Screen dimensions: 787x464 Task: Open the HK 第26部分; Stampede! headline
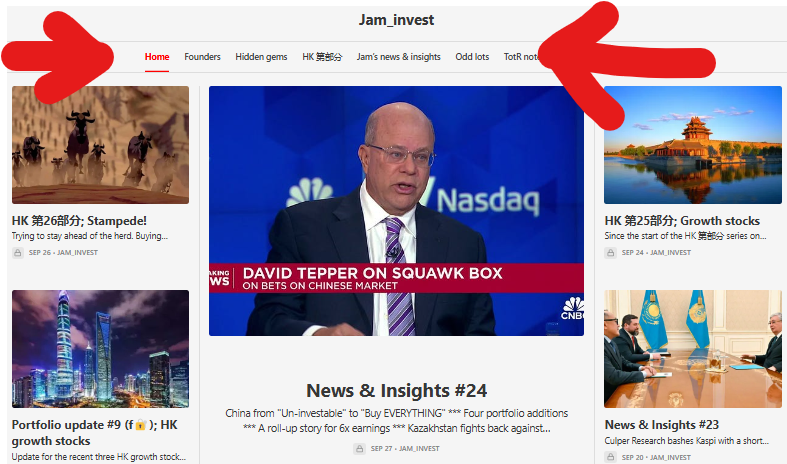tap(79, 220)
